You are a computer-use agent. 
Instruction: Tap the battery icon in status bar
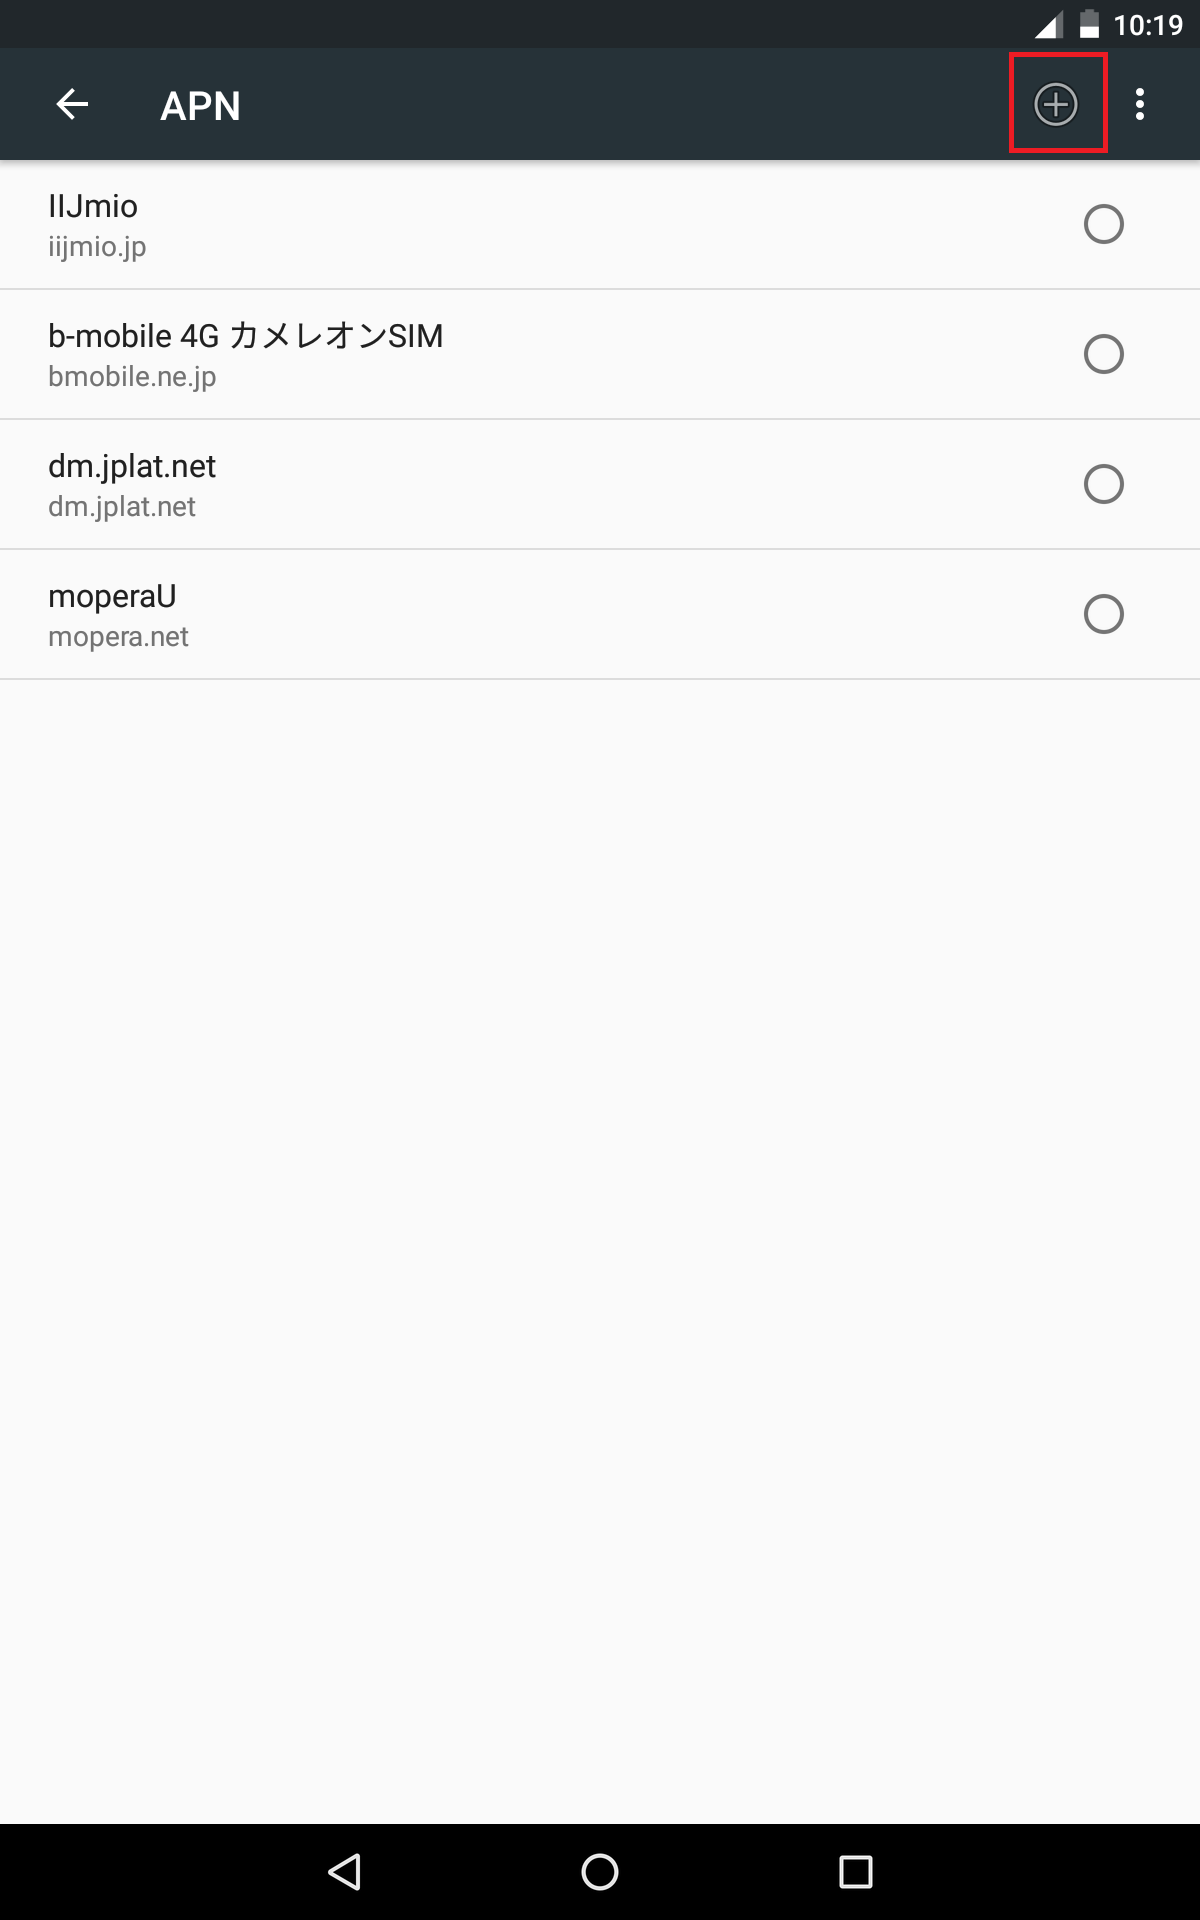point(1089,24)
